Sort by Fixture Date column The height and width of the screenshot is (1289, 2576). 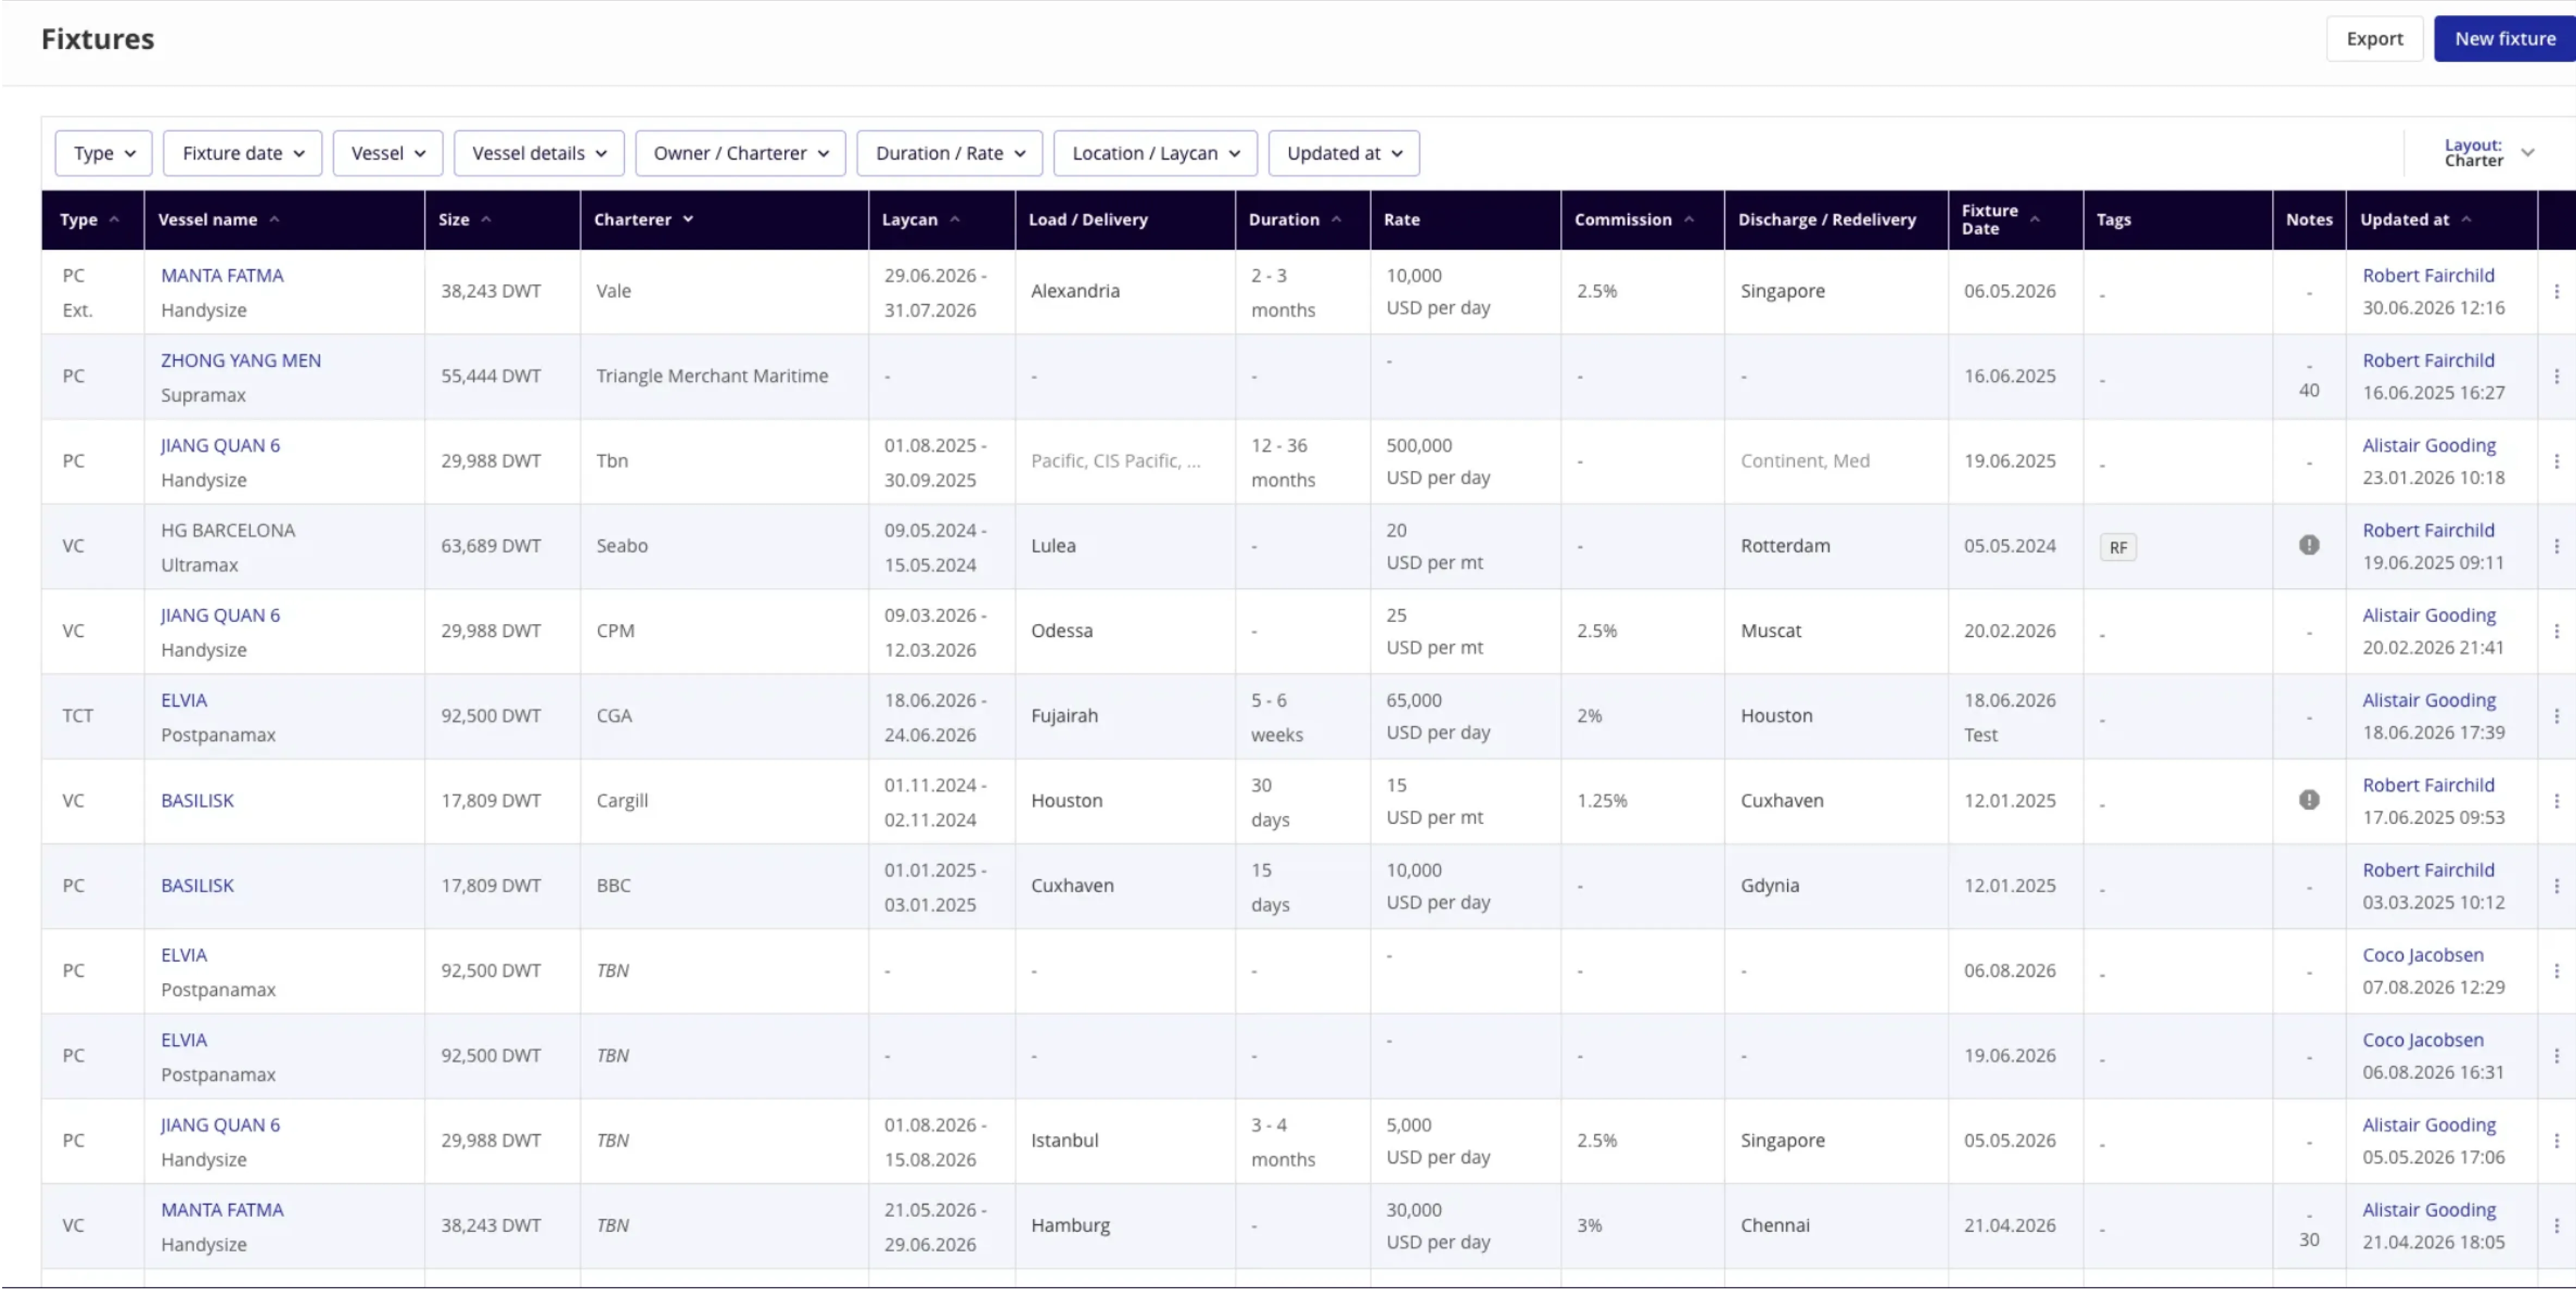click(2000, 220)
